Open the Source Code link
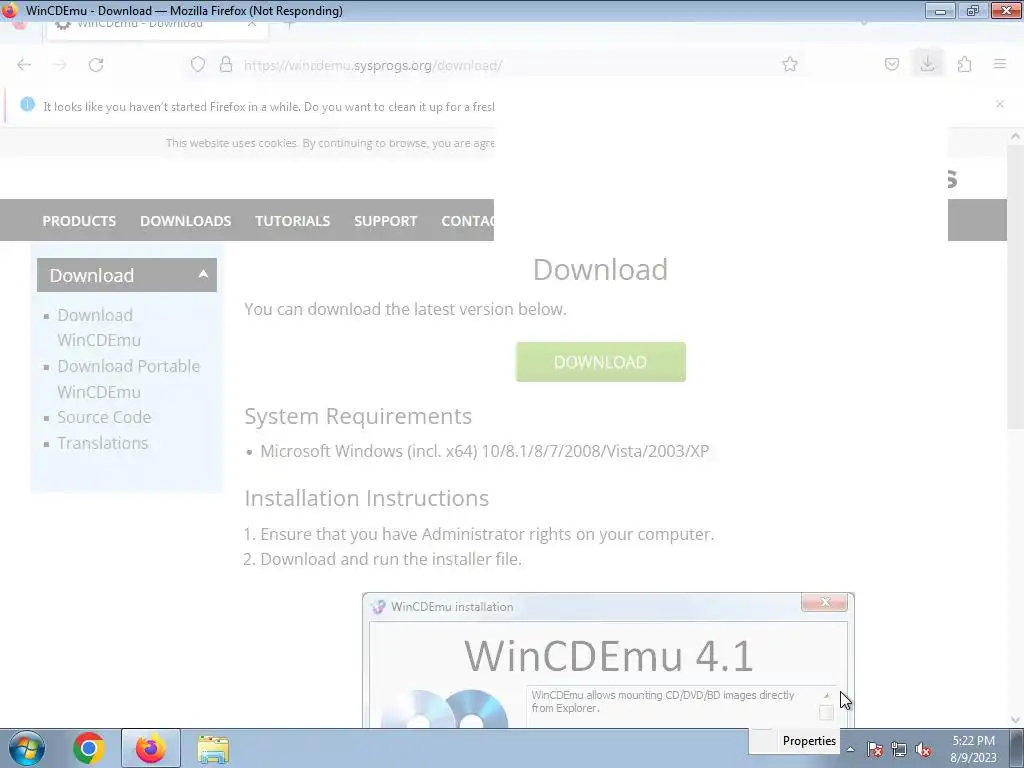Image resolution: width=1024 pixels, height=768 pixels. pos(104,417)
